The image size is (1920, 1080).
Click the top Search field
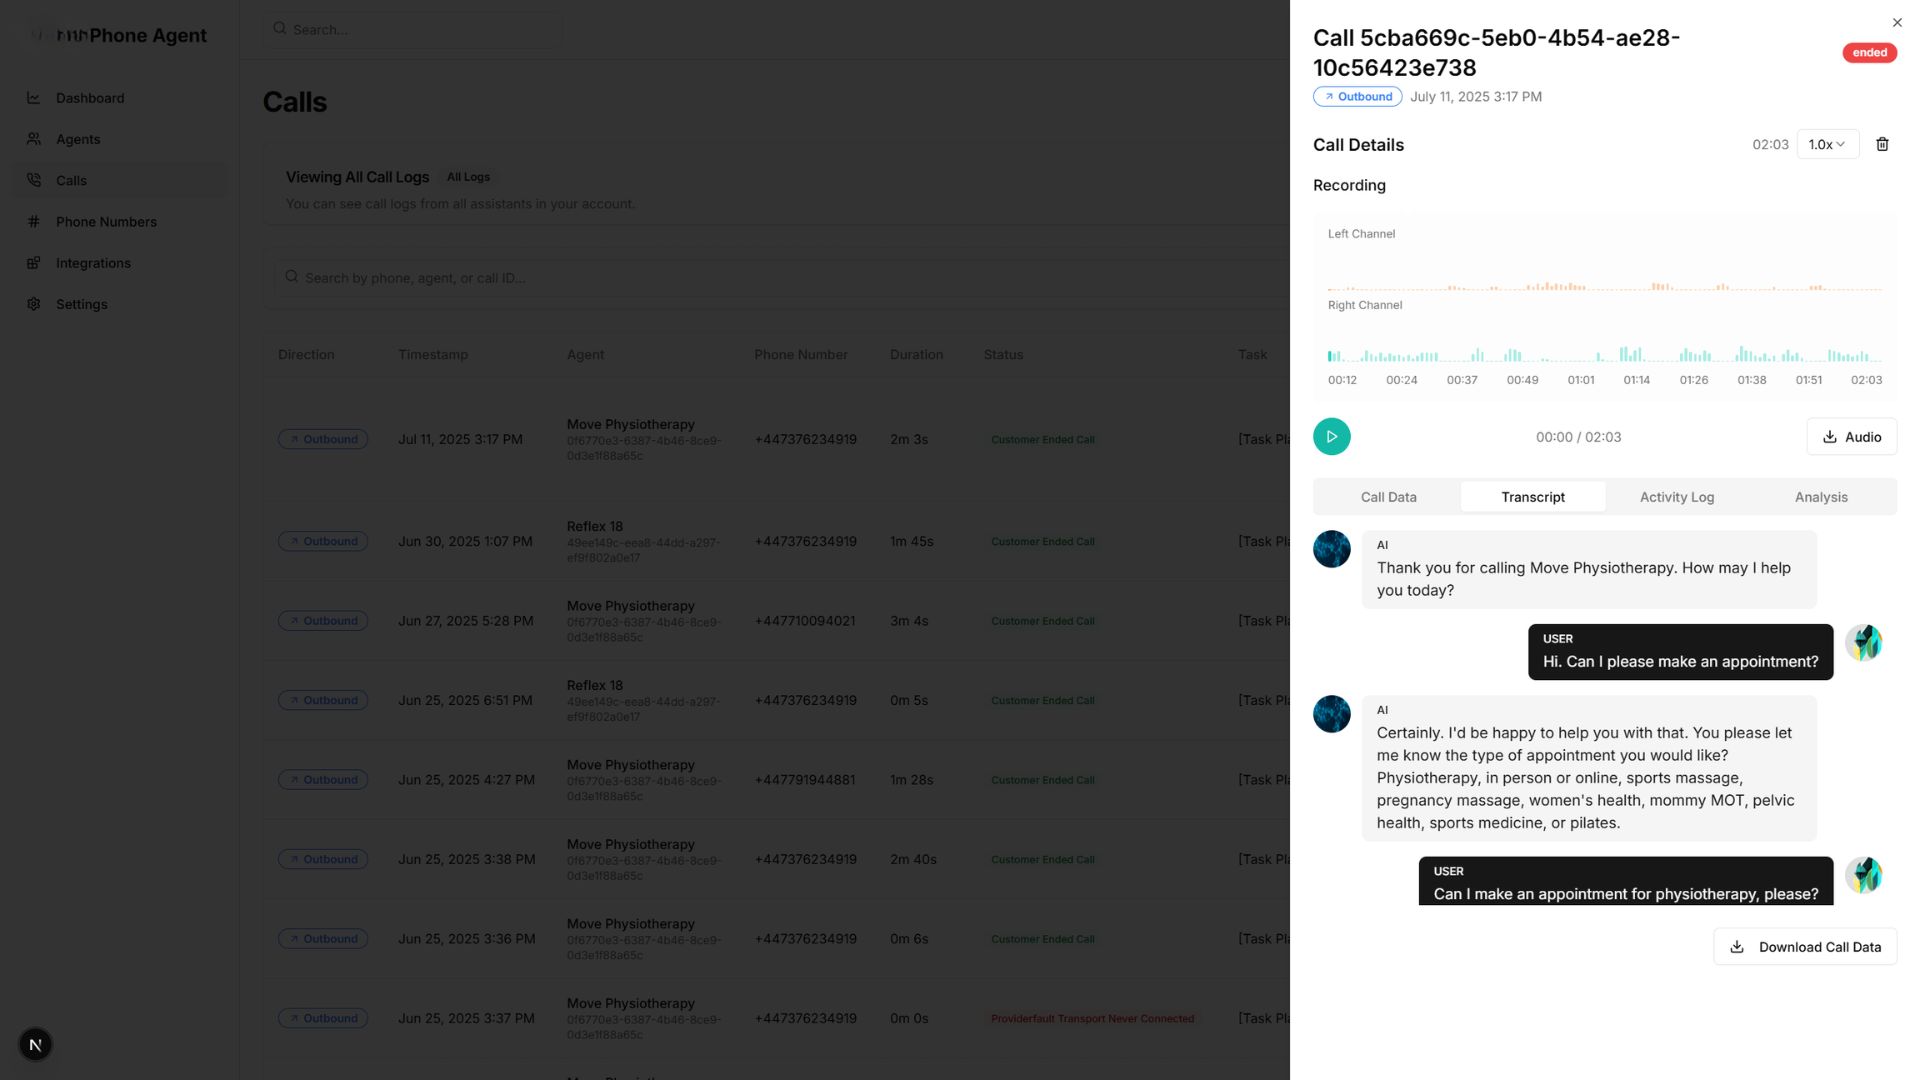(413, 30)
